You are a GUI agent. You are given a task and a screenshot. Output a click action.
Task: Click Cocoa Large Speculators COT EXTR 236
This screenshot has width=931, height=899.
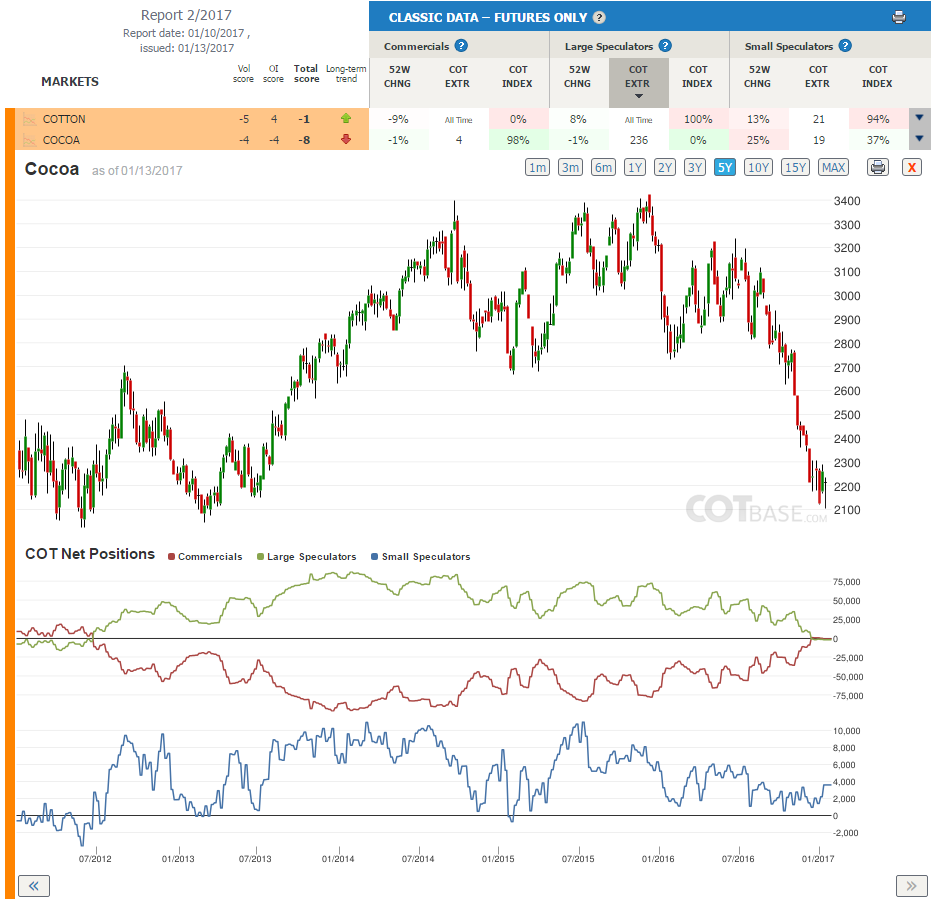point(639,140)
